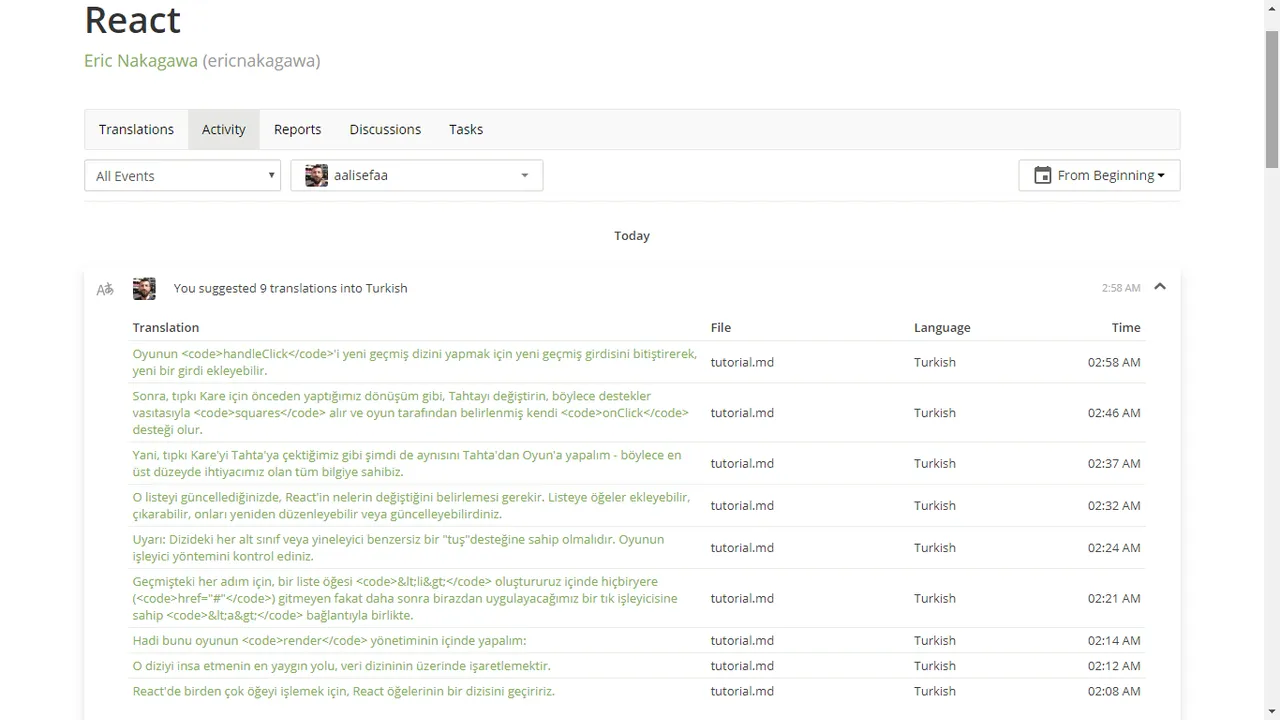Click the Today date heading
Viewport: 1280px width, 720px height.
[632, 236]
